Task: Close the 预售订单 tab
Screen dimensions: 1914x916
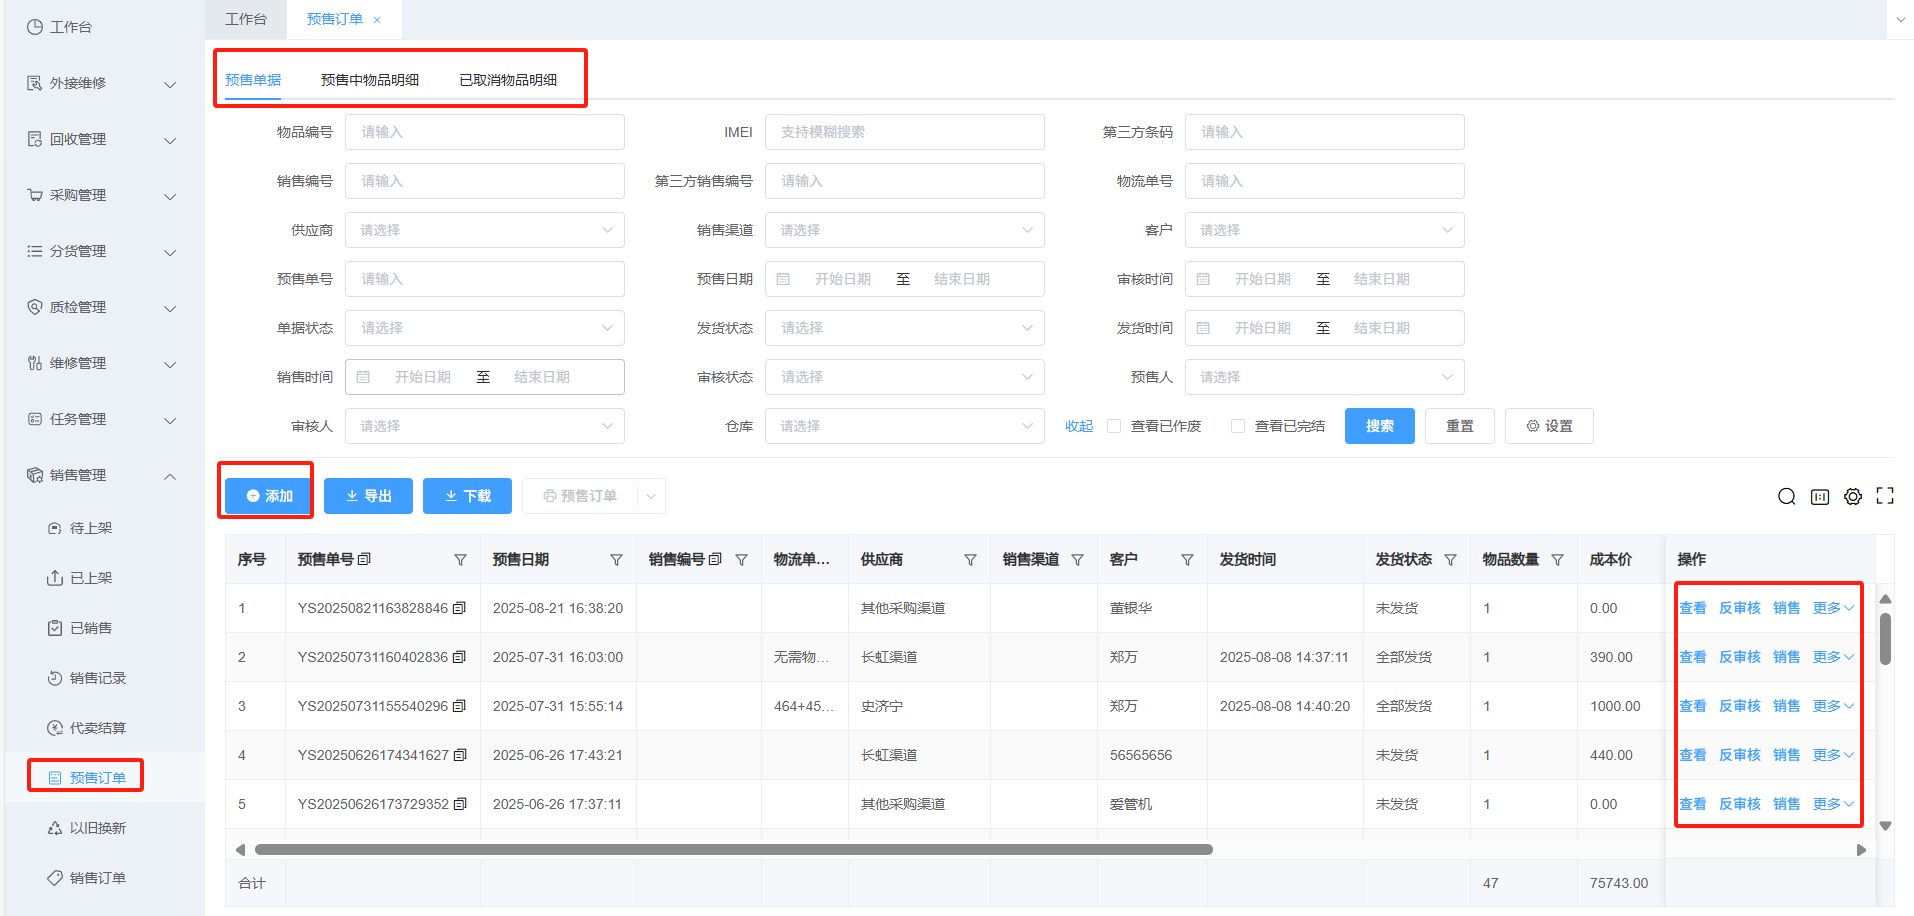Action: [x=377, y=20]
